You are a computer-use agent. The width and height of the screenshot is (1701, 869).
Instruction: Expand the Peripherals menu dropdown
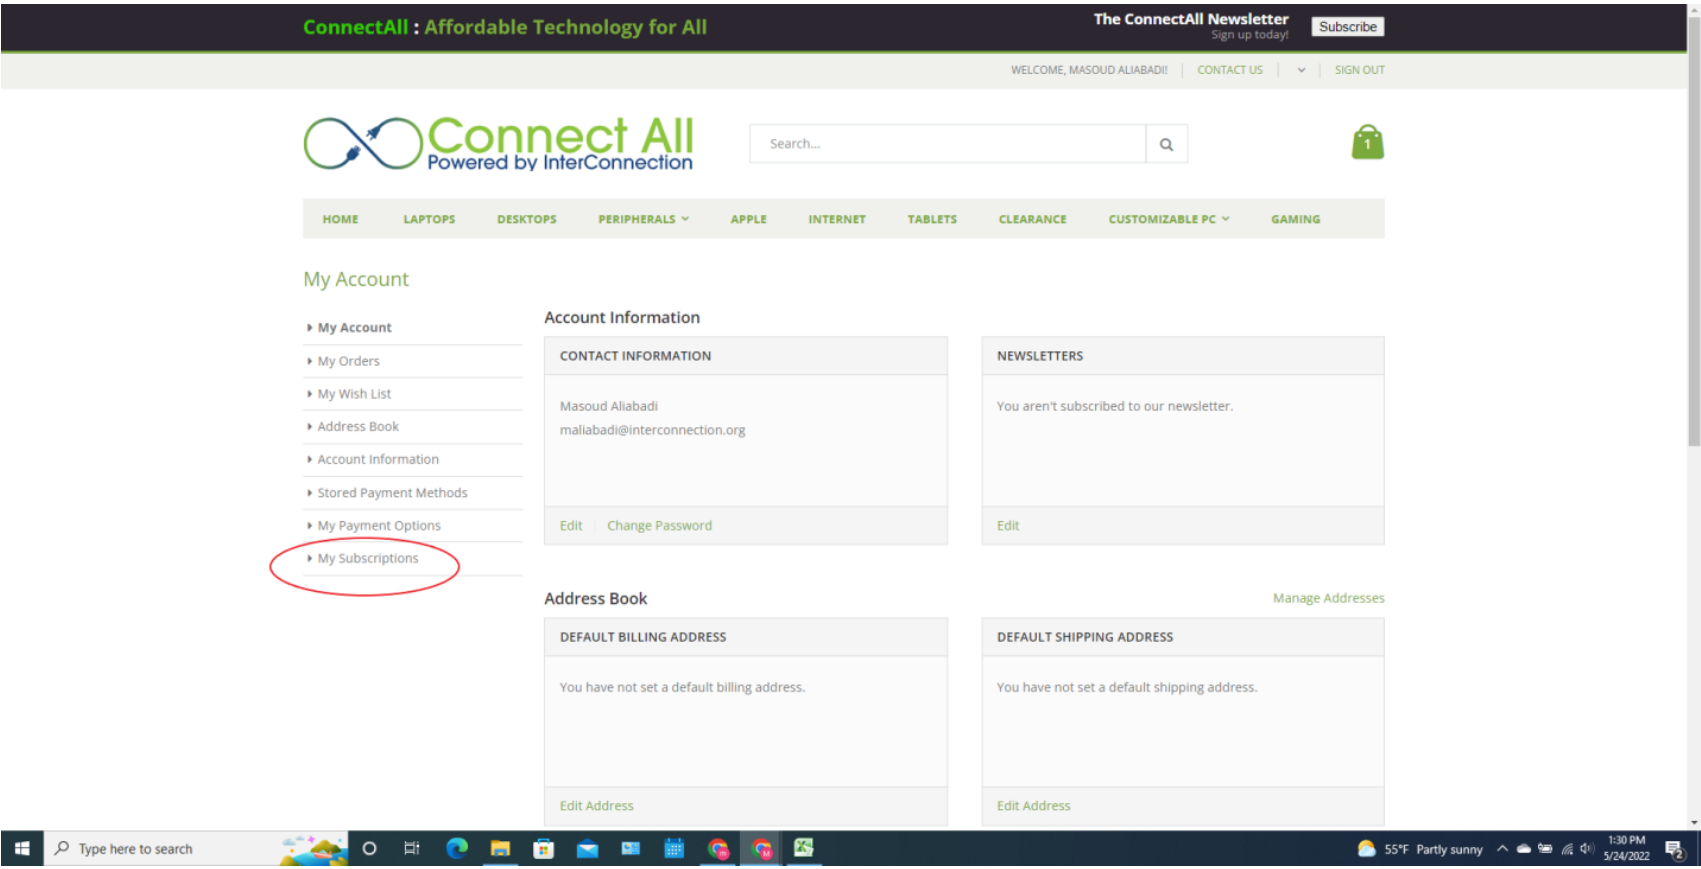click(643, 219)
